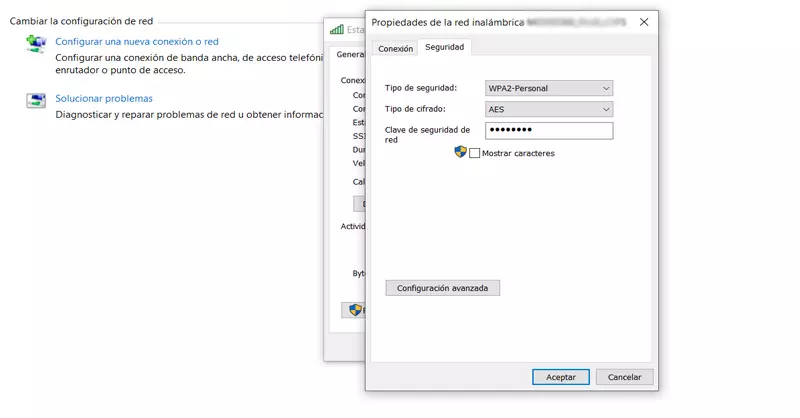Screen dimensions: 800x418
Task: Close the Propiedades de la red dialog
Action: pos(644,22)
